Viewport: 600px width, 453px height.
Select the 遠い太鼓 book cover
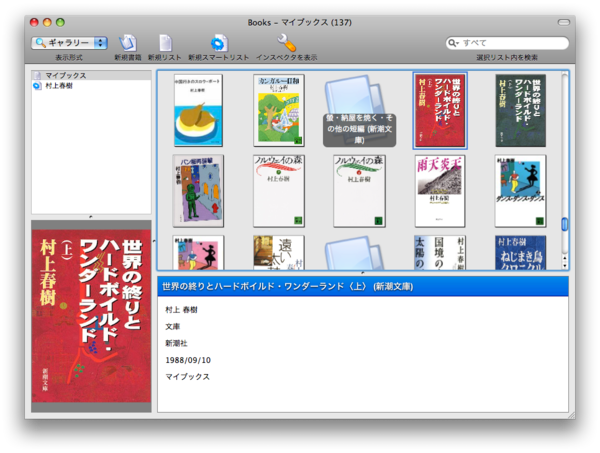pyautogui.click(x=279, y=253)
